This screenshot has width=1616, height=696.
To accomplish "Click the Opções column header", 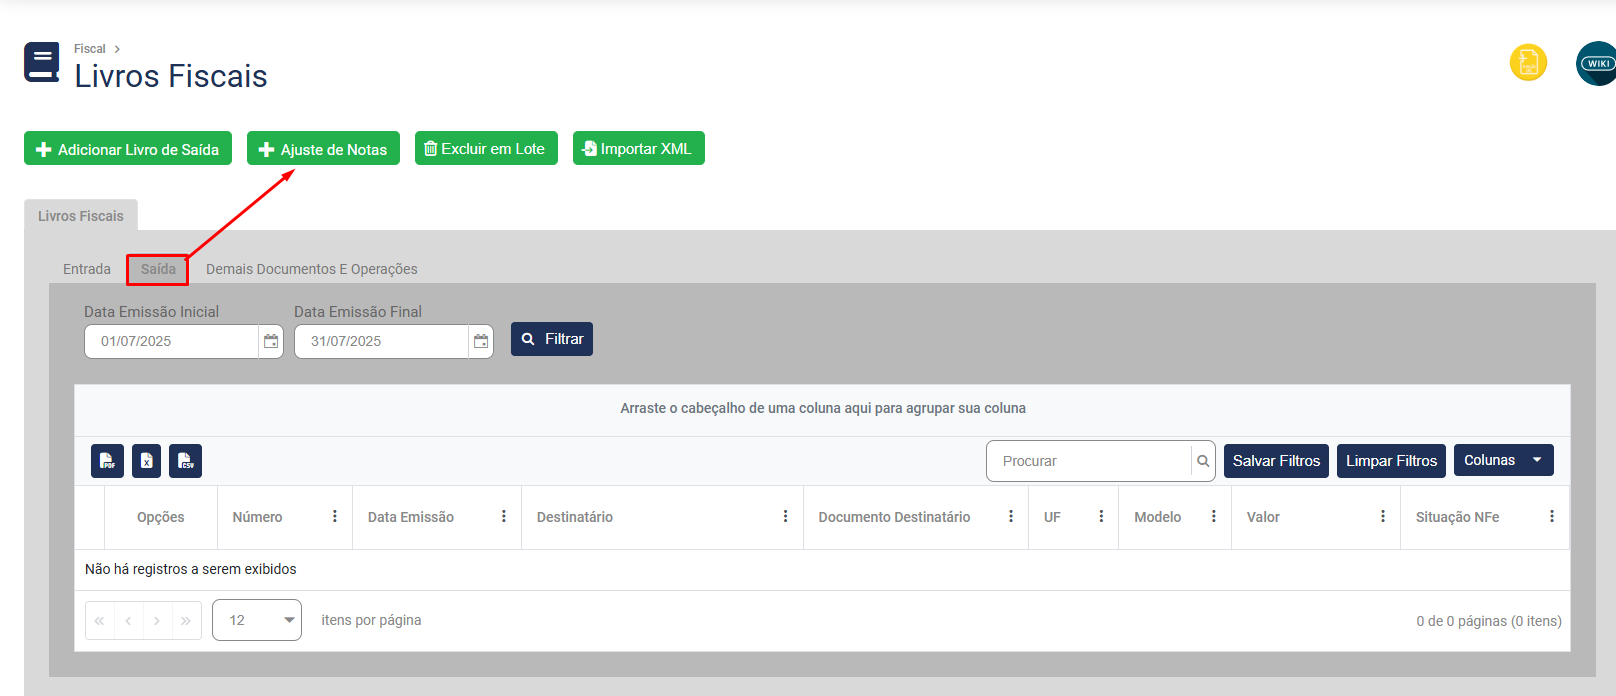I will pyautogui.click(x=160, y=517).
